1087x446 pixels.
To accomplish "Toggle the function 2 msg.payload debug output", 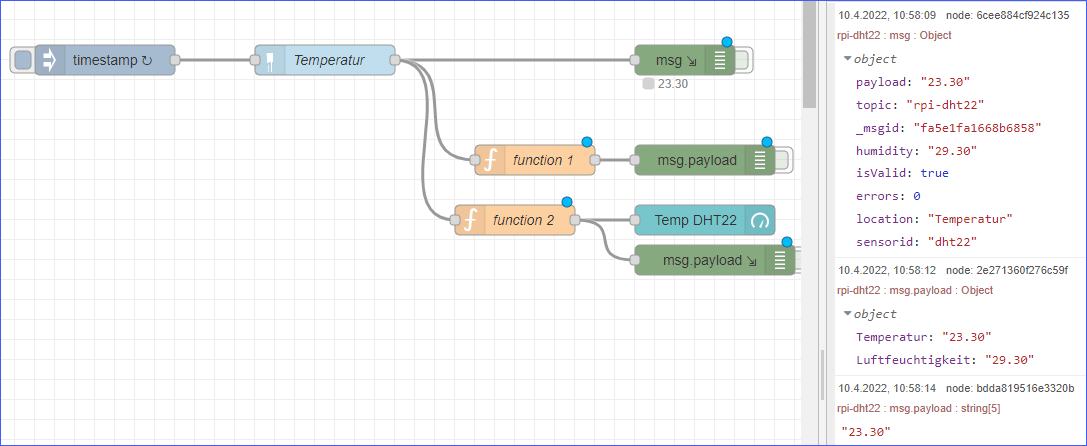I will (x=799, y=260).
